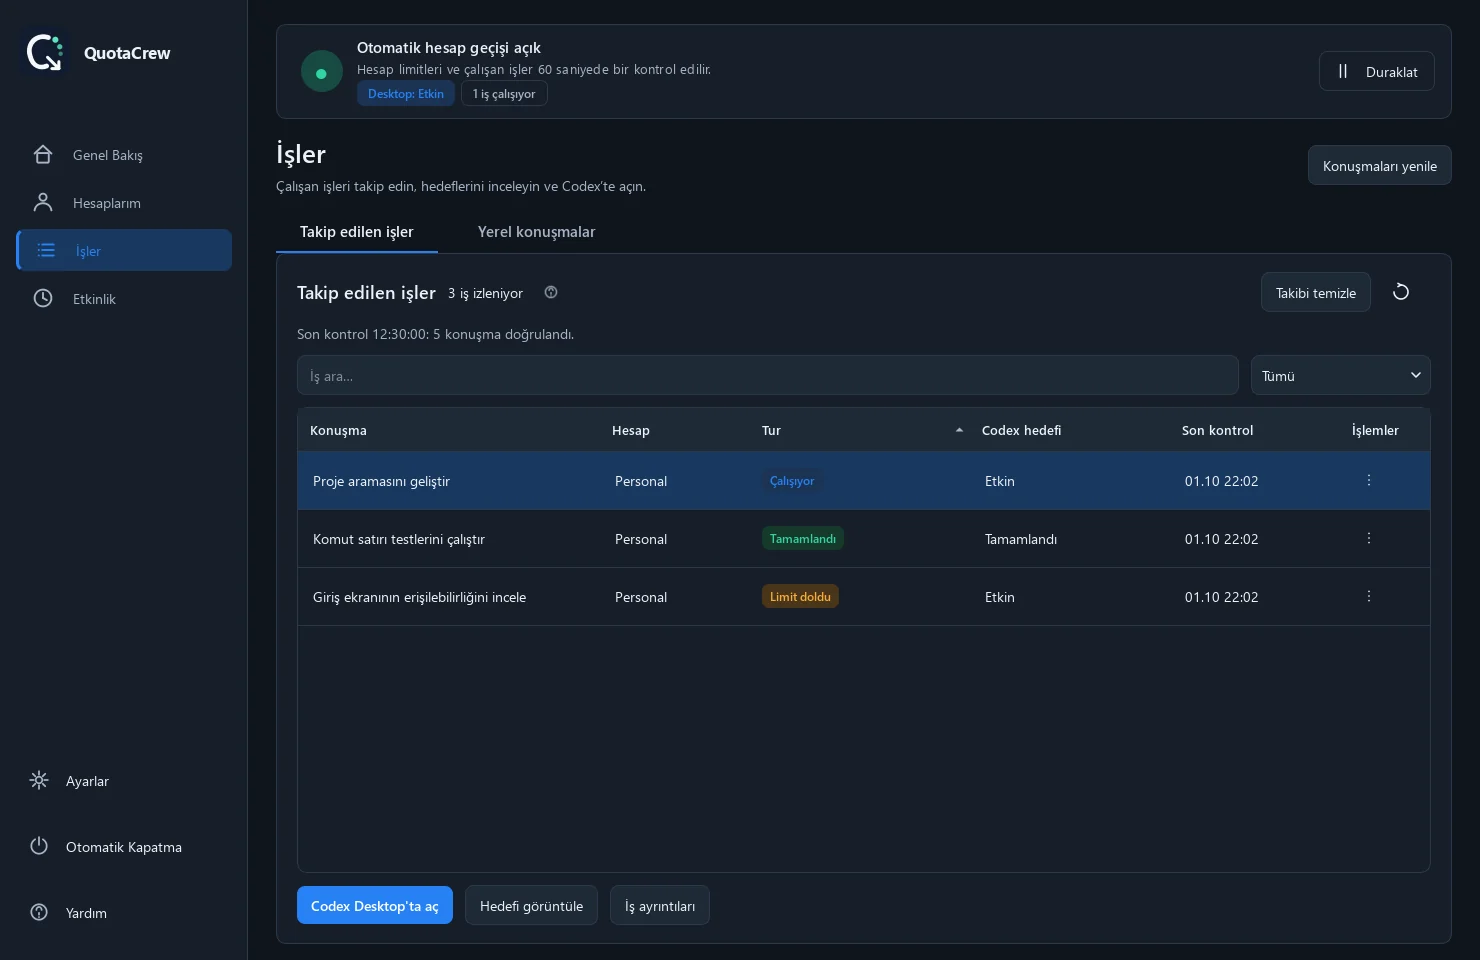The image size is (1480, 960).
Task: Open Ayarlar gear icon
Action: pyautogui.click(x=39, y=780)
